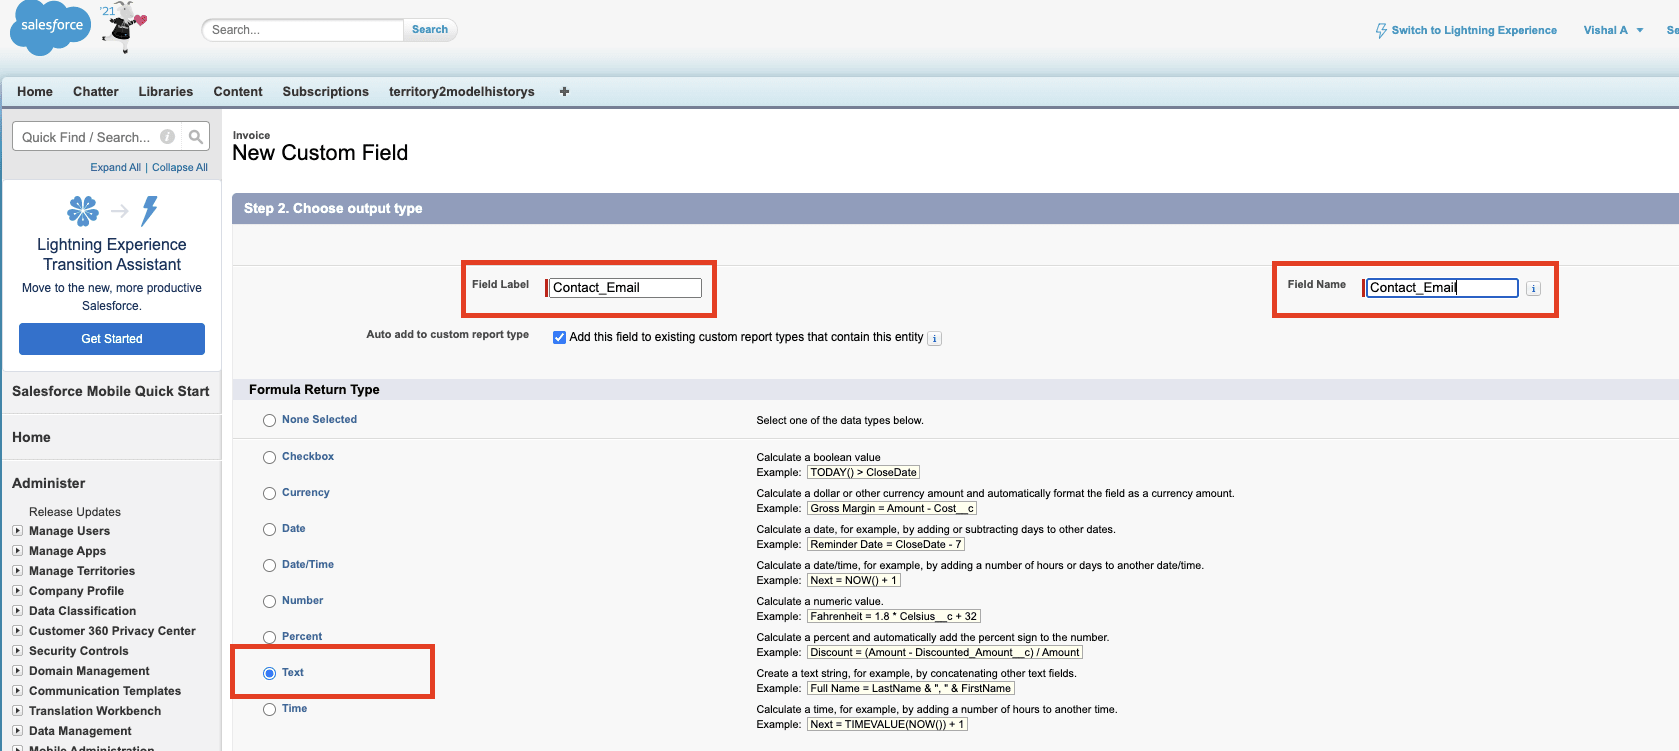Open the Release Updates link
The image size is (1679, 751).
click(x=75, y=512)
